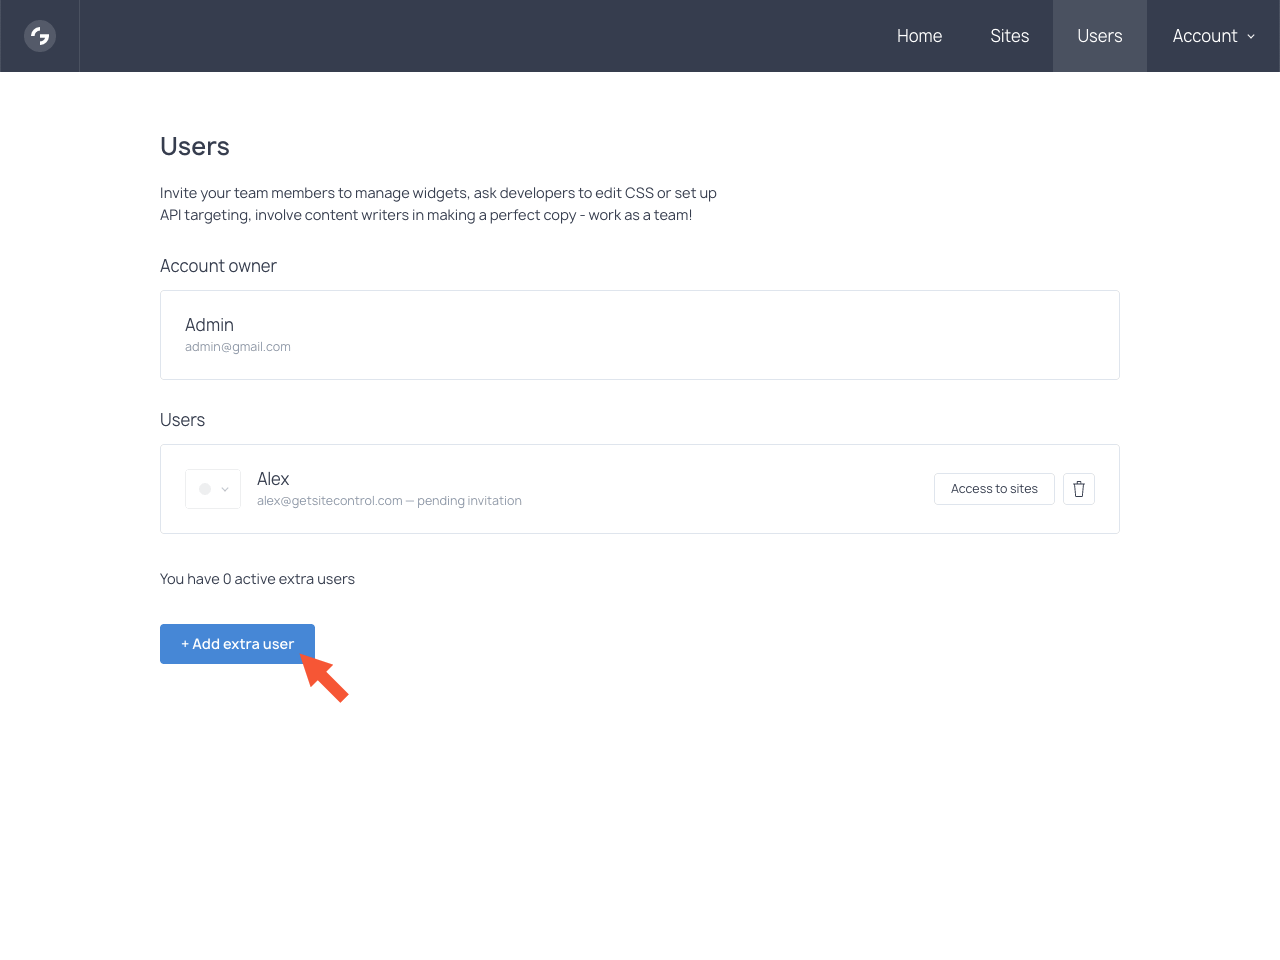Click on the user name Alex
The height and width of the screenshot is (960, 1280).
[273, 479]
